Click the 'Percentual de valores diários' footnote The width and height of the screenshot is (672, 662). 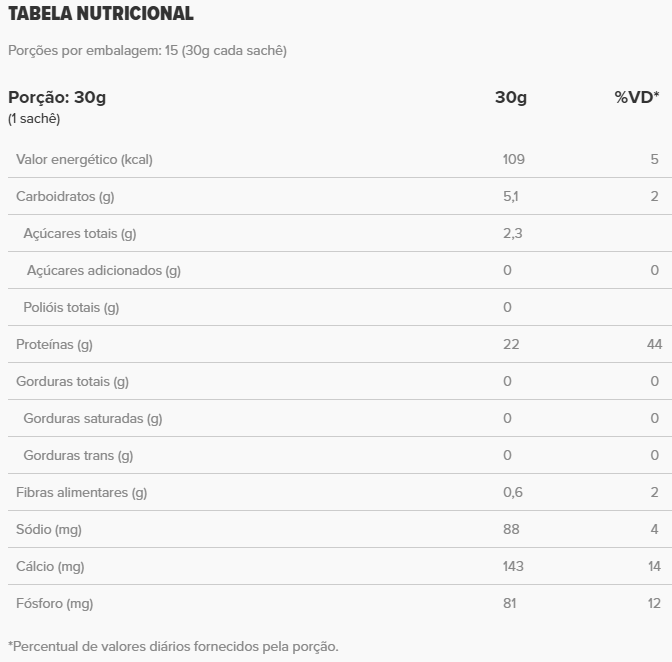[173, 646]
